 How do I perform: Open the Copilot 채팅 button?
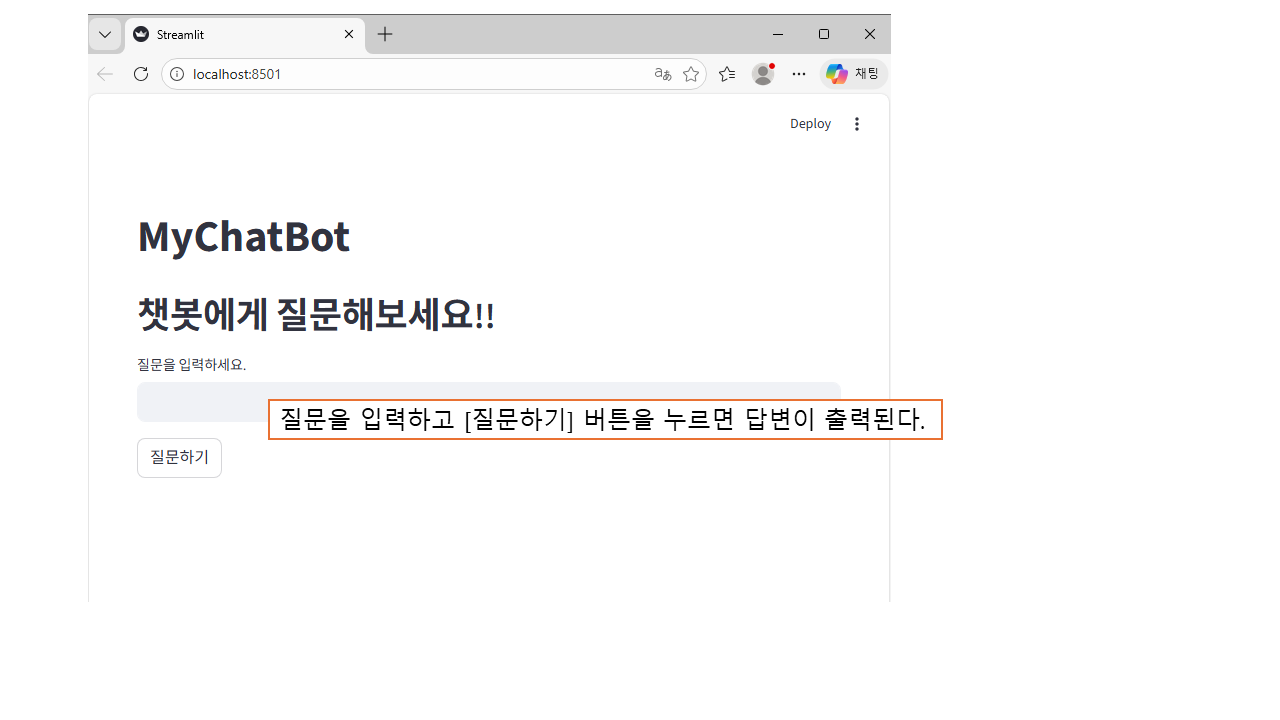853,74
